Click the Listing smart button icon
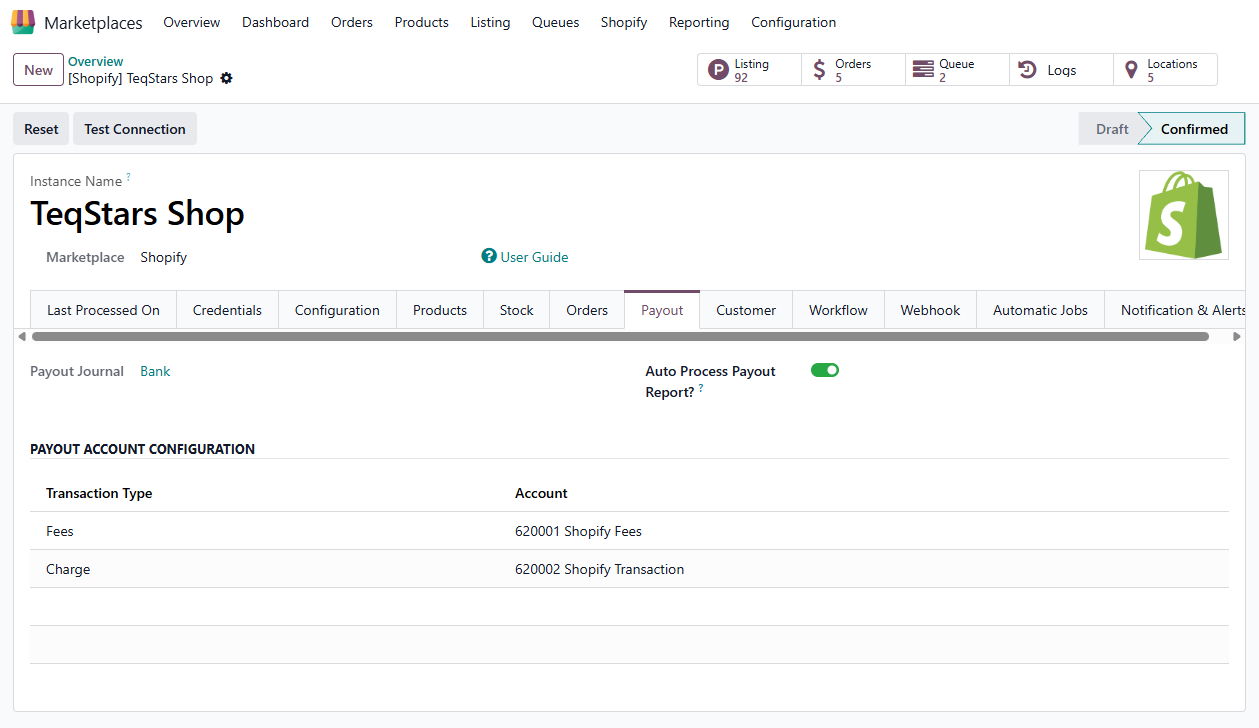The image size is (1259, 728). (x=718, y=70)
